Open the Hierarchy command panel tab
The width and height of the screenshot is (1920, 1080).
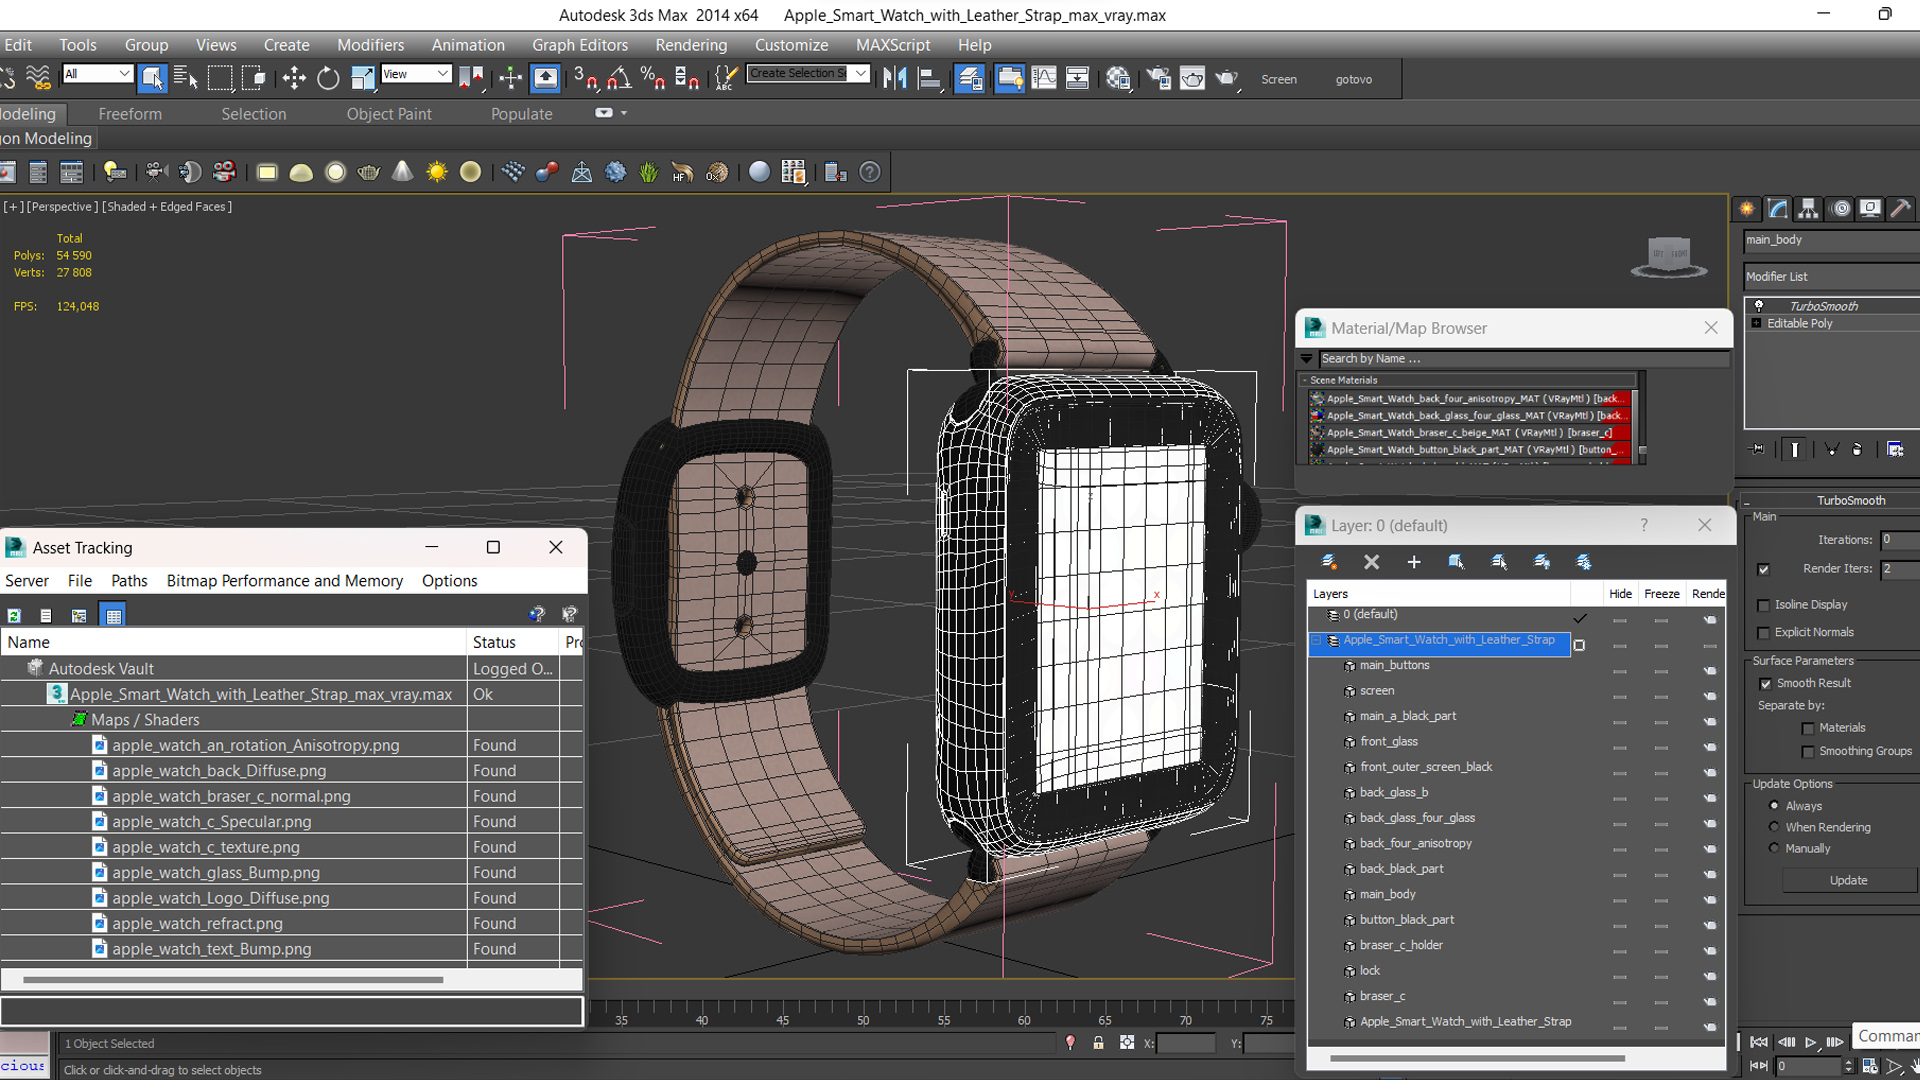(x=1808, y=208)
